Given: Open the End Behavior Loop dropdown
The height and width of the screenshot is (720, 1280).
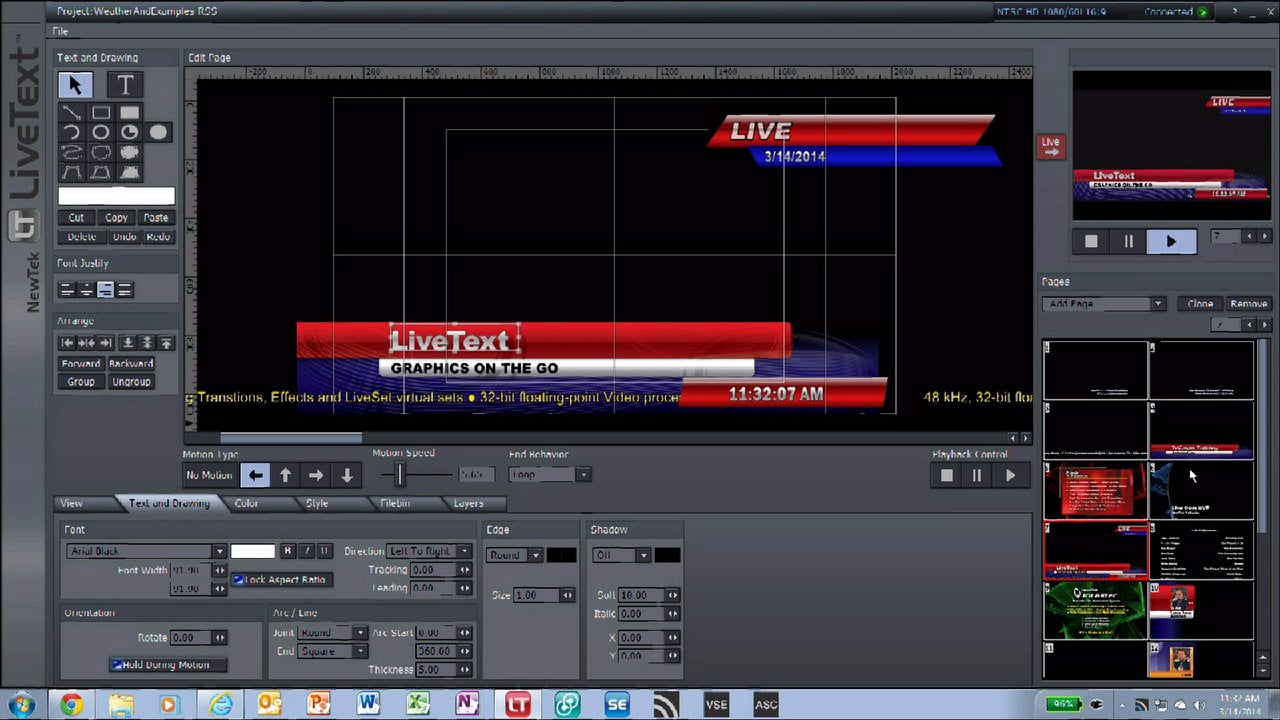Looking at the screenshot, I should (550, 475).
